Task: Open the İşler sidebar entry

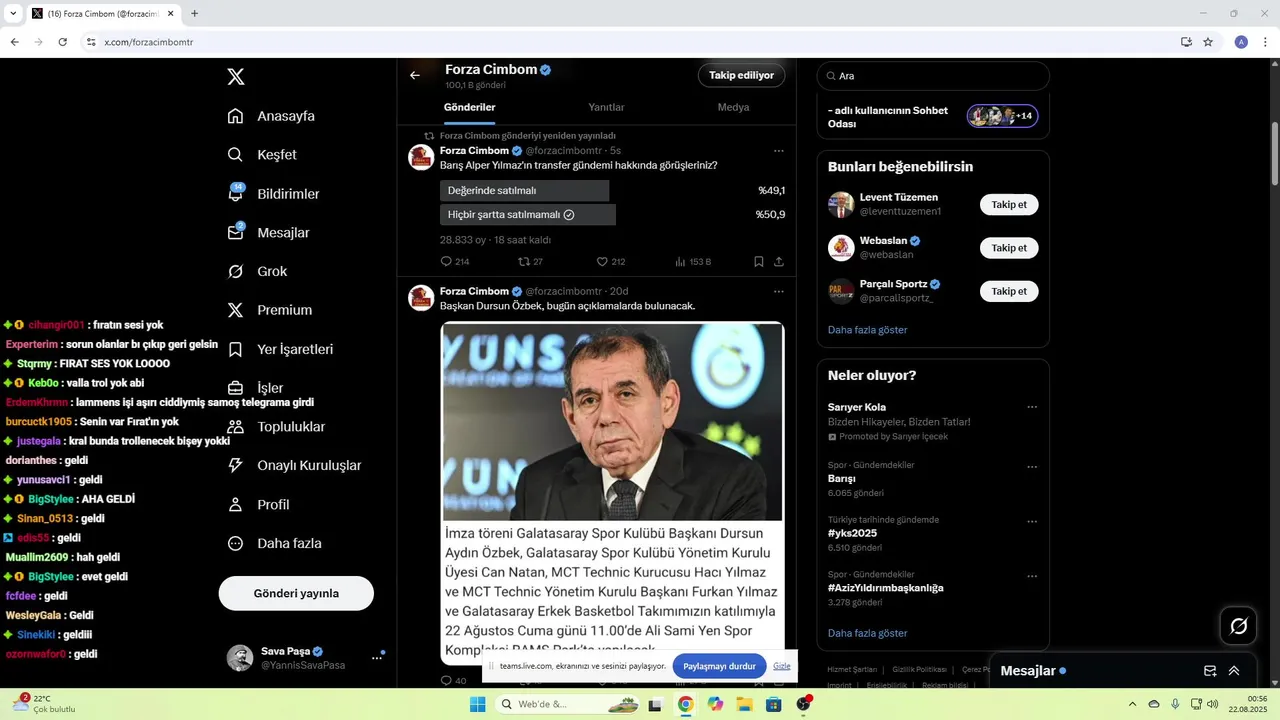Action: (256, 388)
